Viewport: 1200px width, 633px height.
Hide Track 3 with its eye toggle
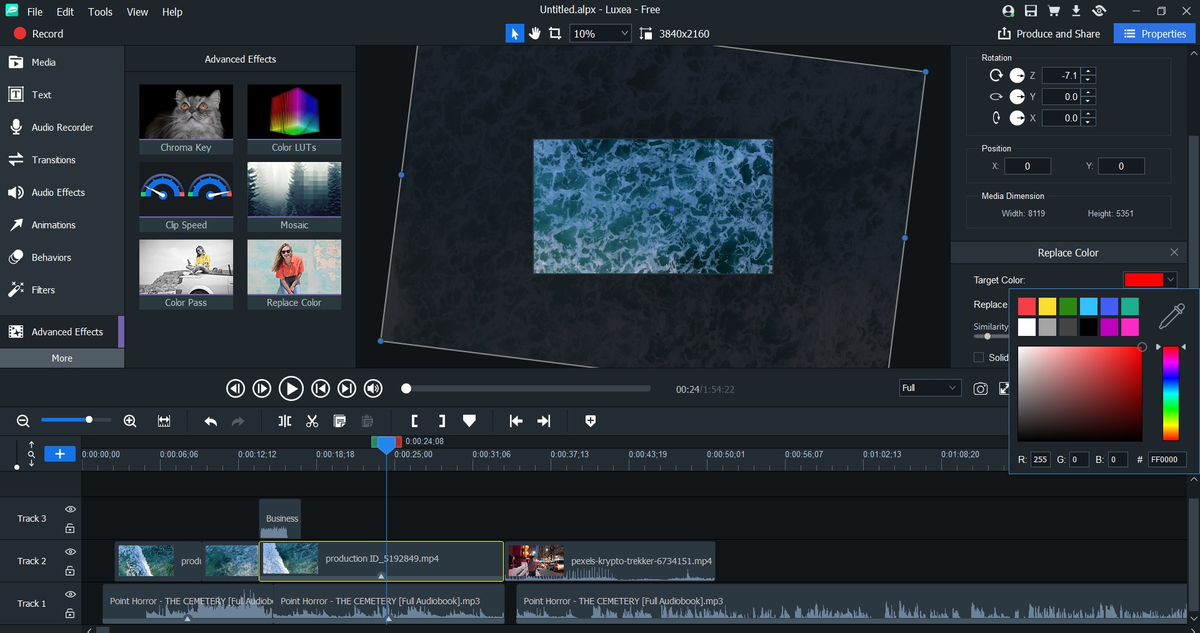click(x=69, y=509)
